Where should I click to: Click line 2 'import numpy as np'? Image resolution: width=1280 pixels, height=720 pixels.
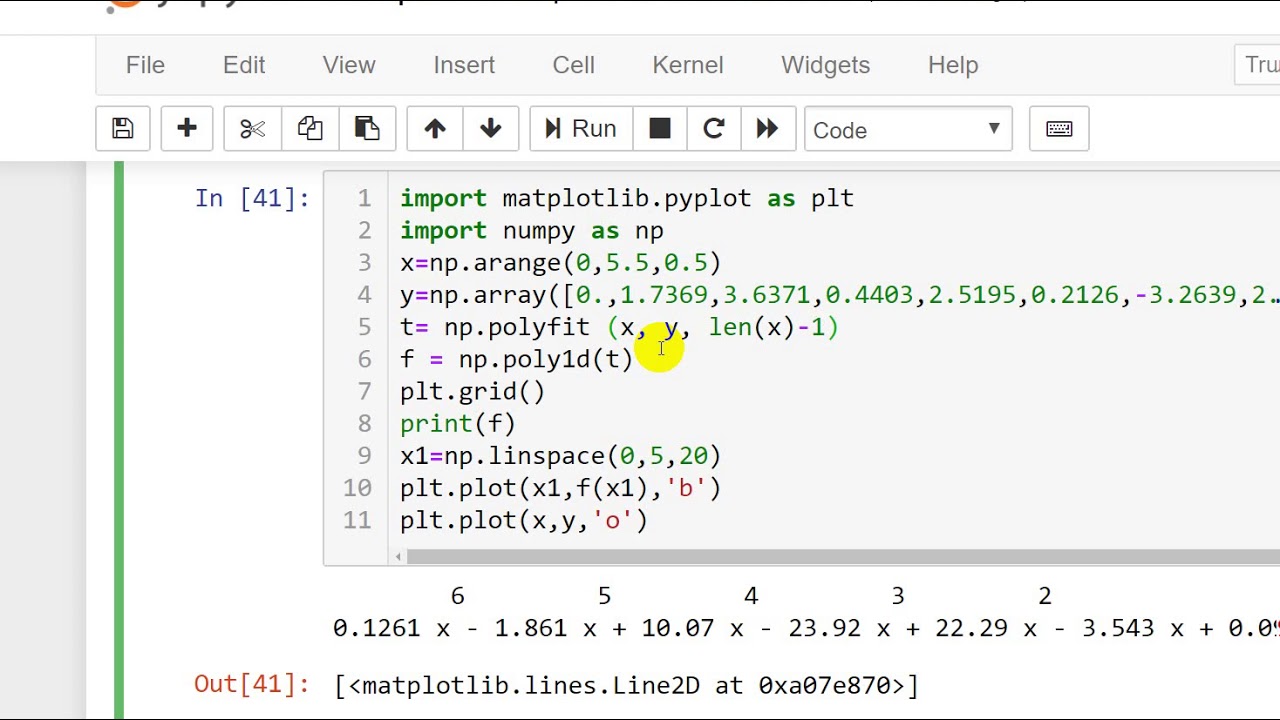pos(532,230)
